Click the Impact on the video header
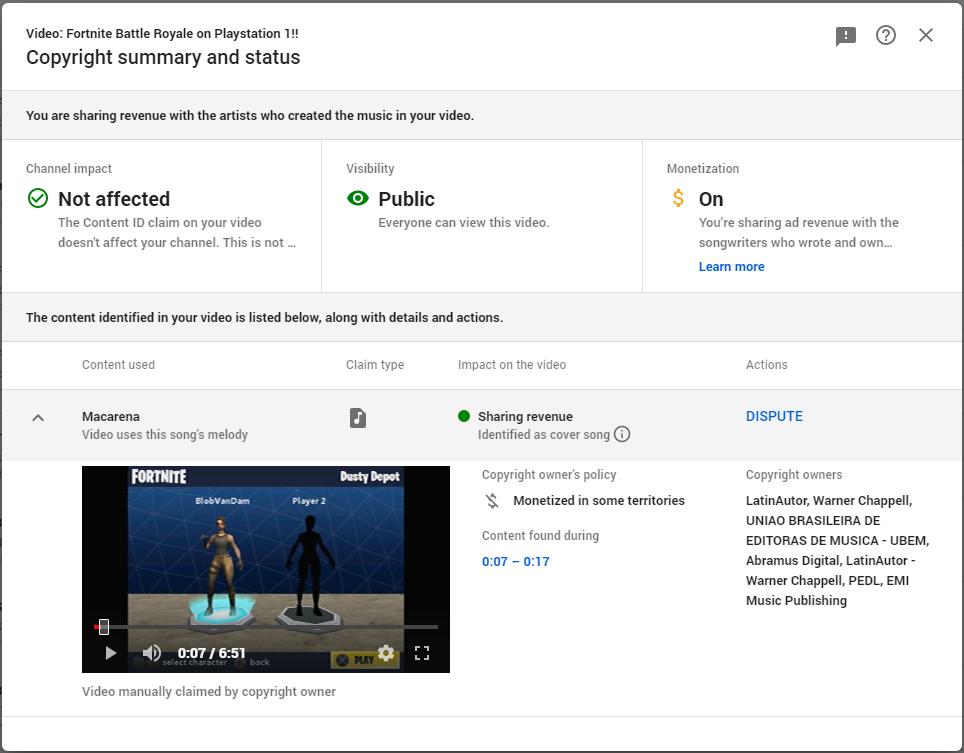Viewport: 964px width, 753px height. point(512,365)
